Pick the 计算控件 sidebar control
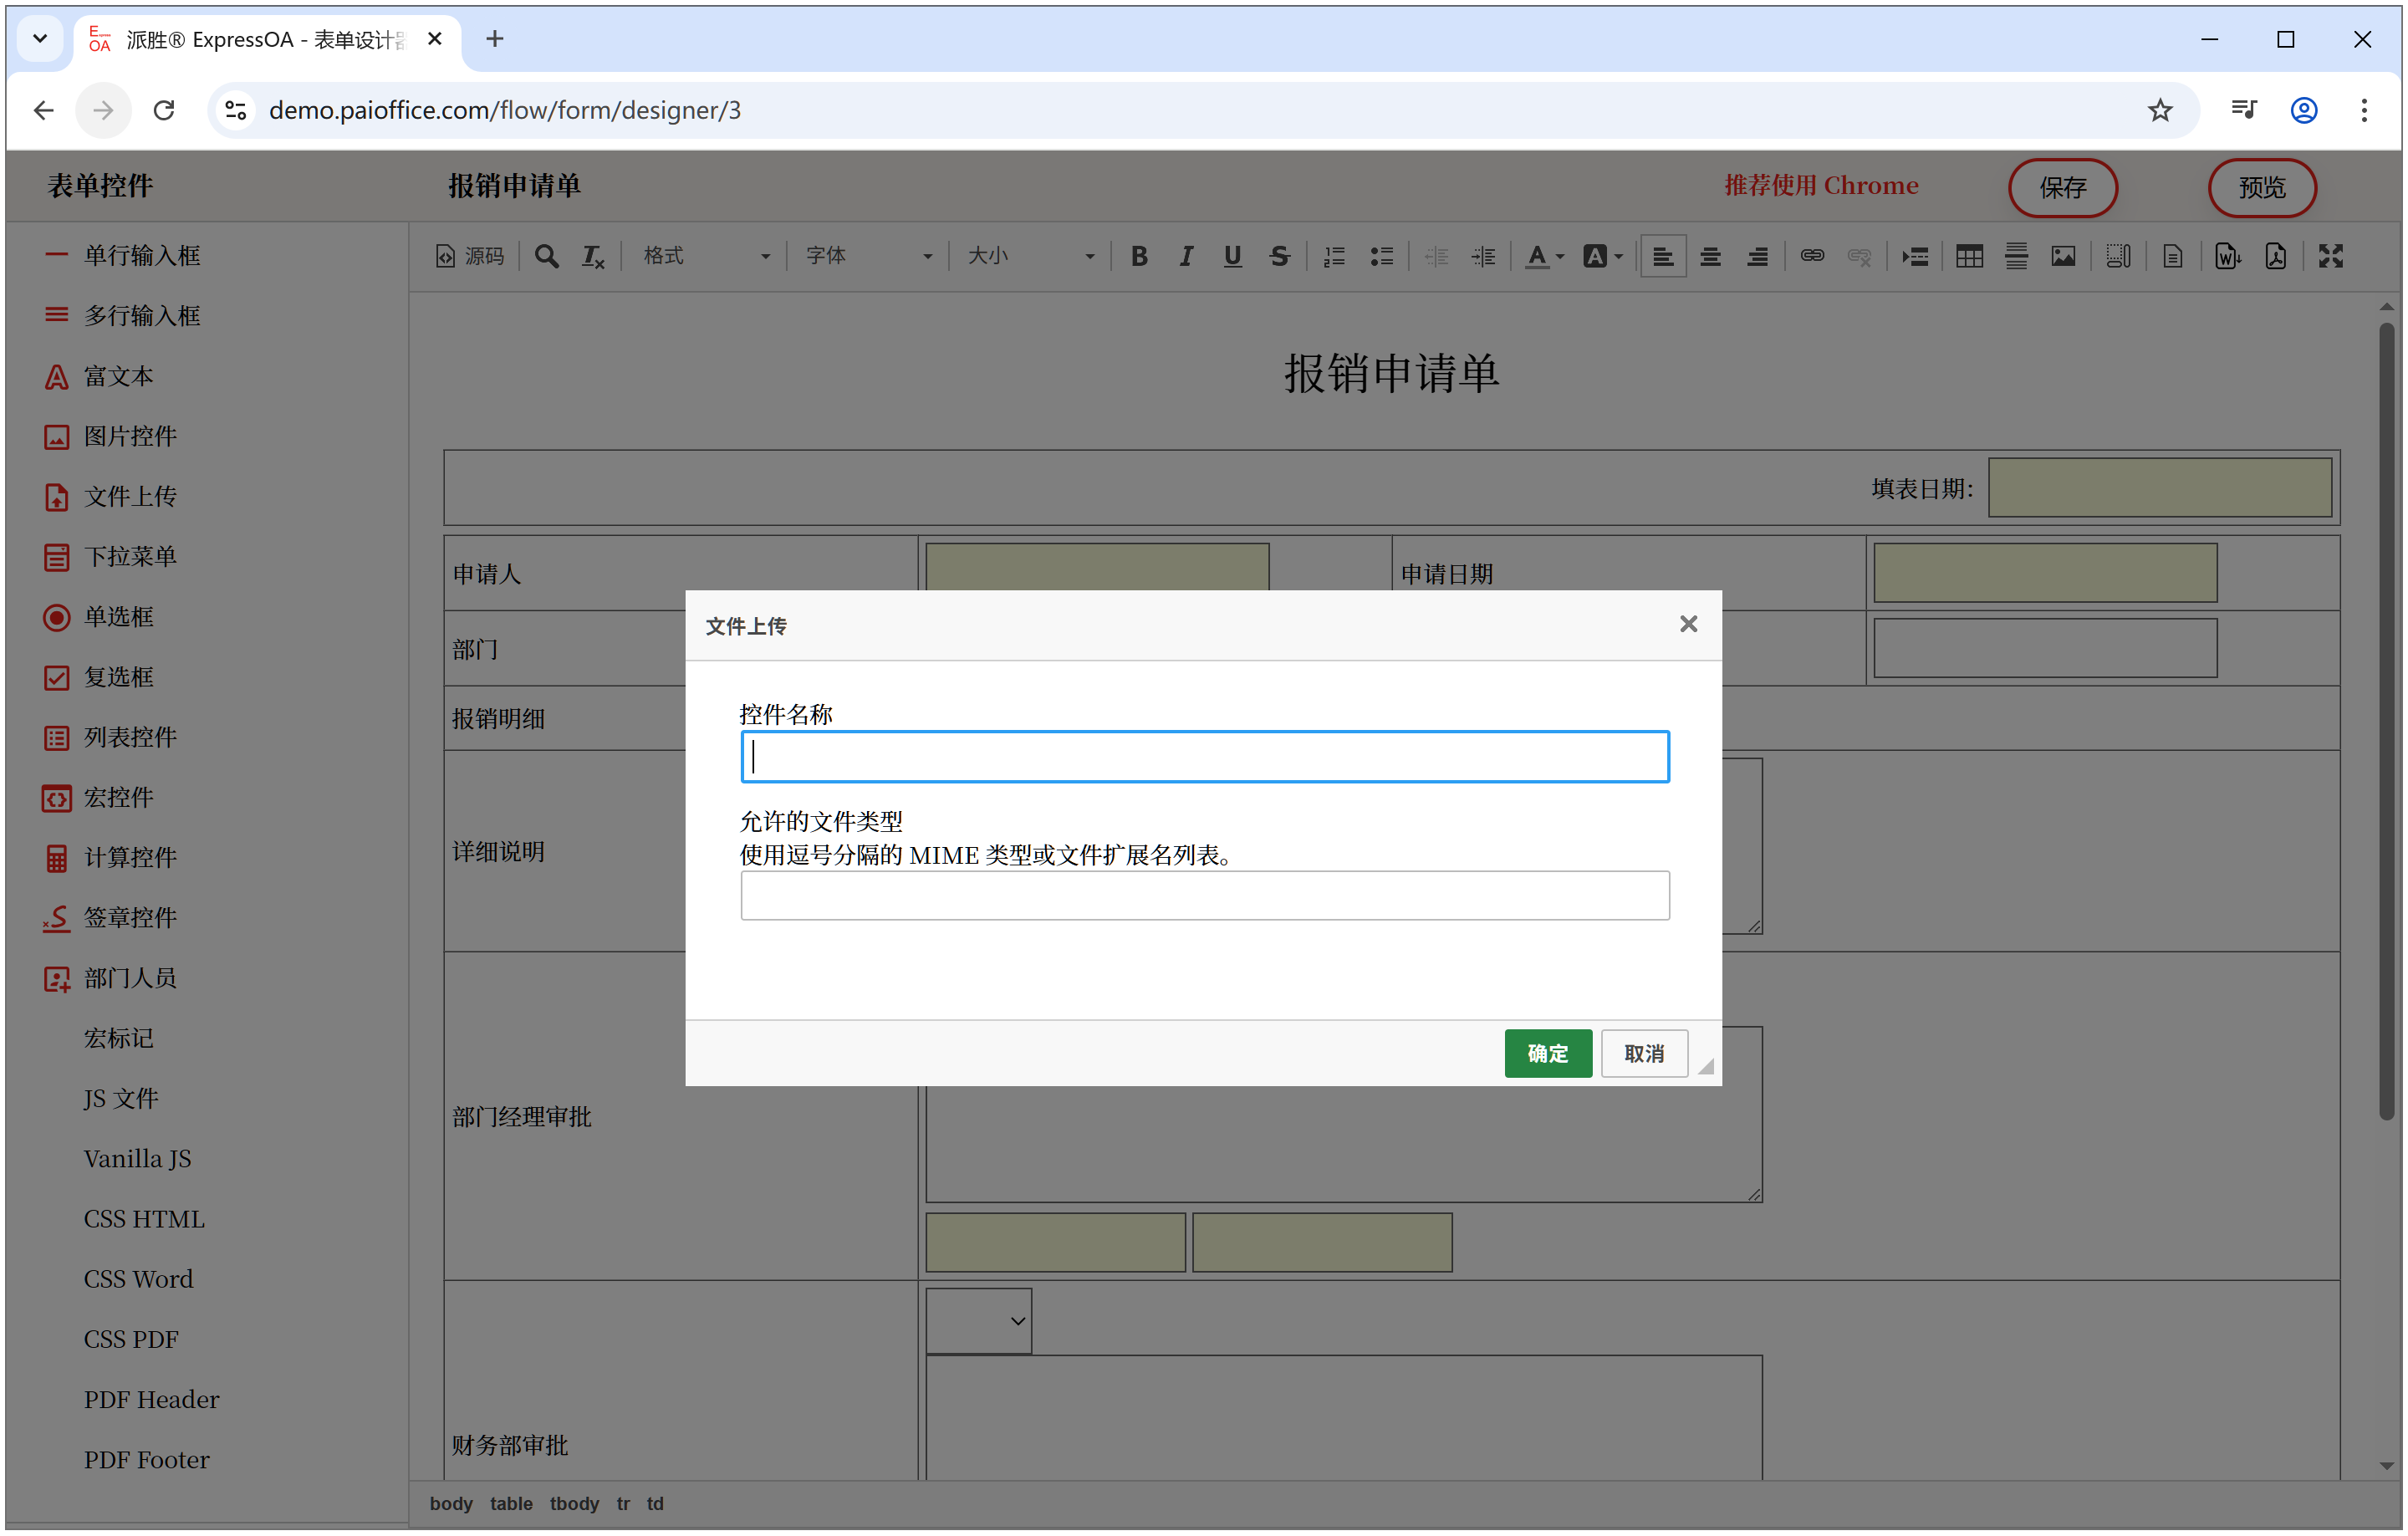The image size is (2408, 1536). 130,857
